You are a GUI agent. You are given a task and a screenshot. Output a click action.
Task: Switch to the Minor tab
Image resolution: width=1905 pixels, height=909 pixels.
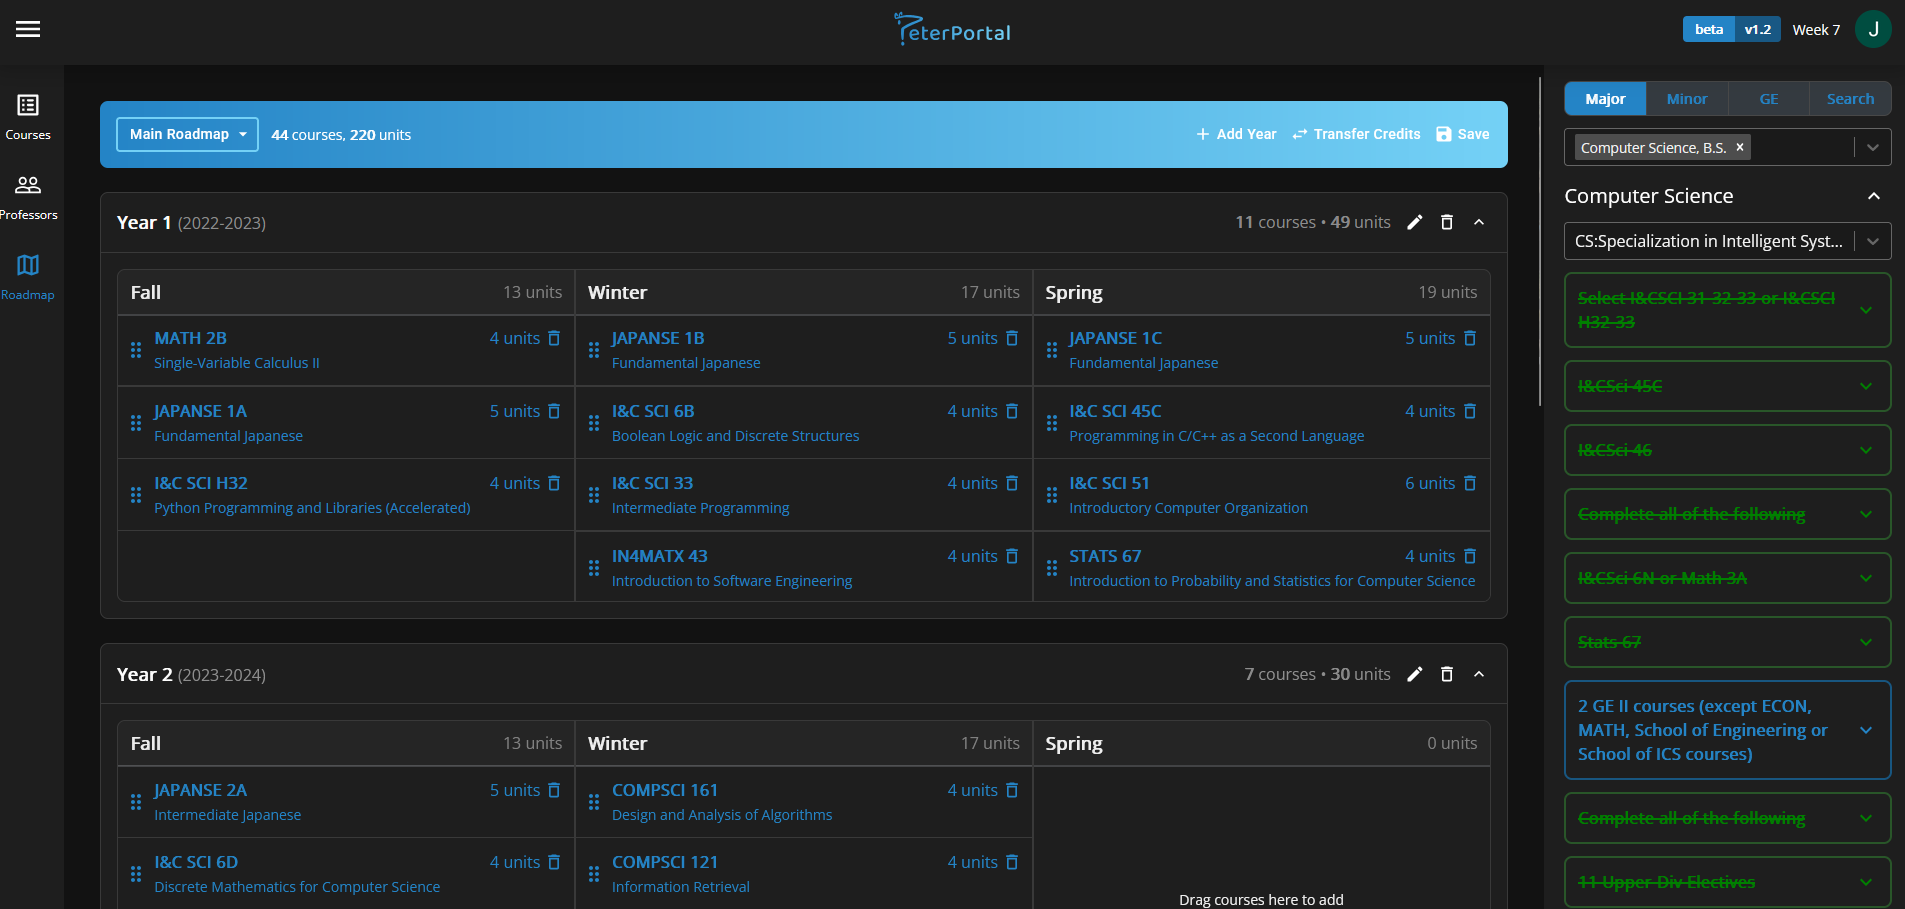point(1686,99)
